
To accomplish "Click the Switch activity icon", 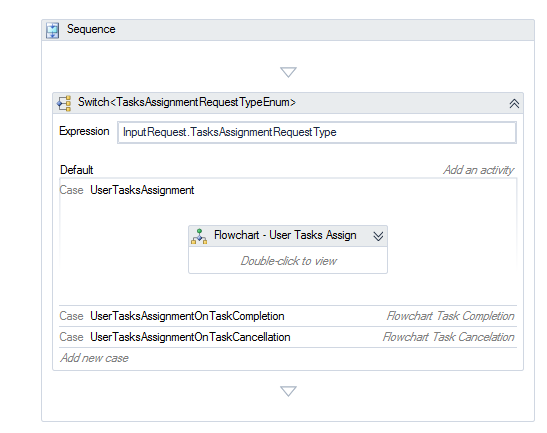I will pos(64,103).
